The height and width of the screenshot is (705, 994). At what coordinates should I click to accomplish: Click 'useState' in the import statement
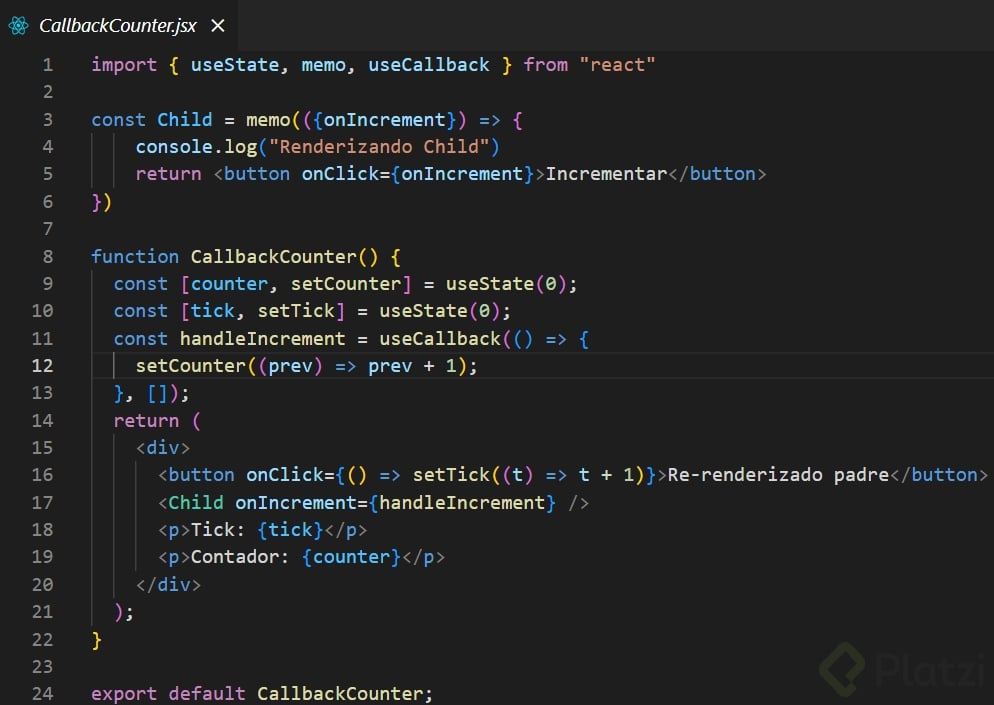[x=235, y=65]
